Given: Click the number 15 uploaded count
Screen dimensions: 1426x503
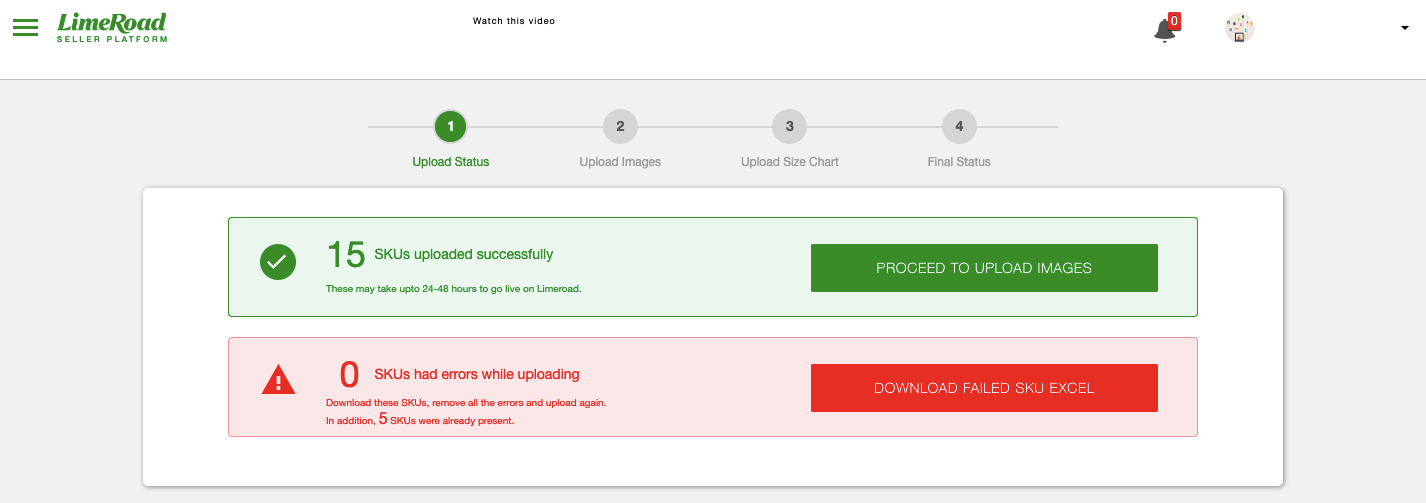Looking at the screenshot, I should click(x=346, y=256).
